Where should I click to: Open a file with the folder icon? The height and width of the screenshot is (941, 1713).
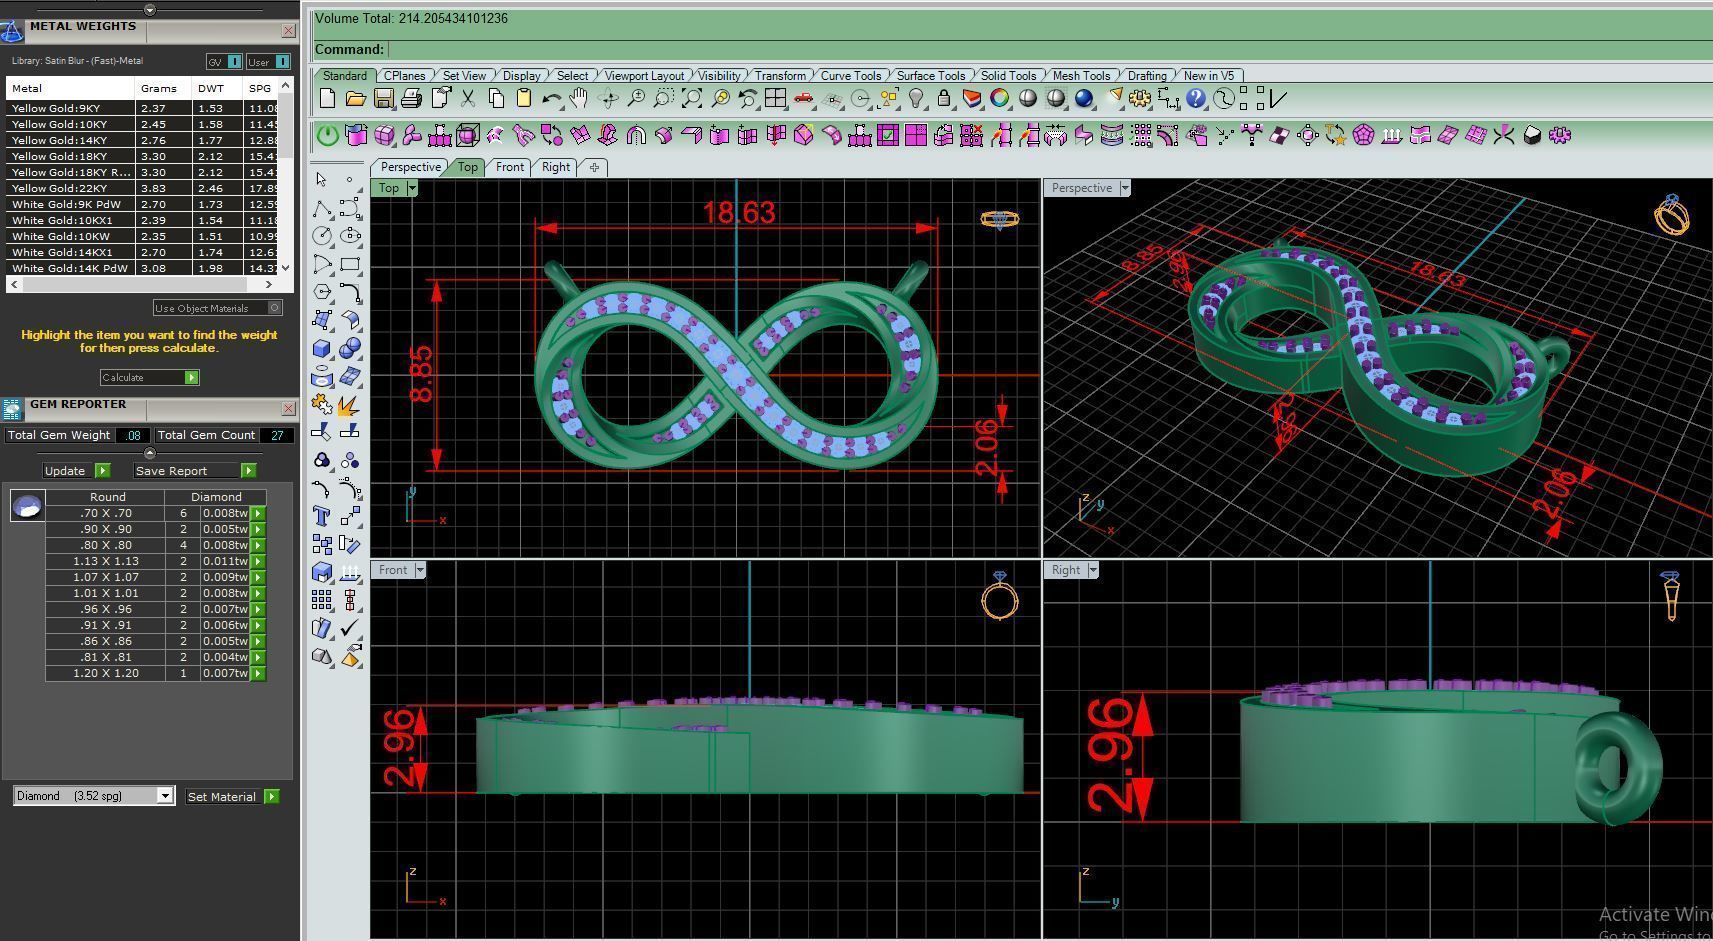(355, 98)
